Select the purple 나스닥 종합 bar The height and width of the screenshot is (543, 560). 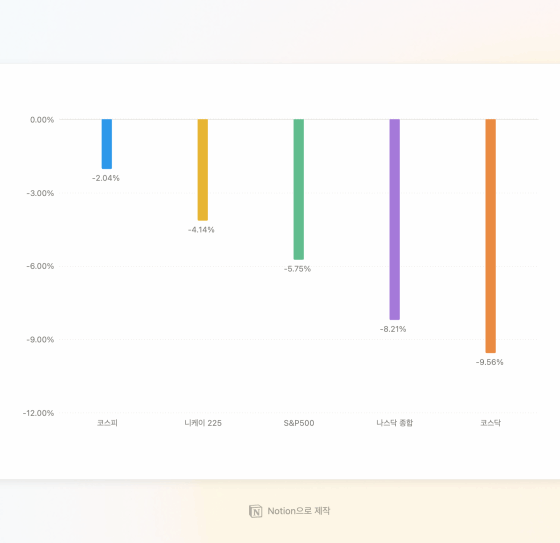395,219
